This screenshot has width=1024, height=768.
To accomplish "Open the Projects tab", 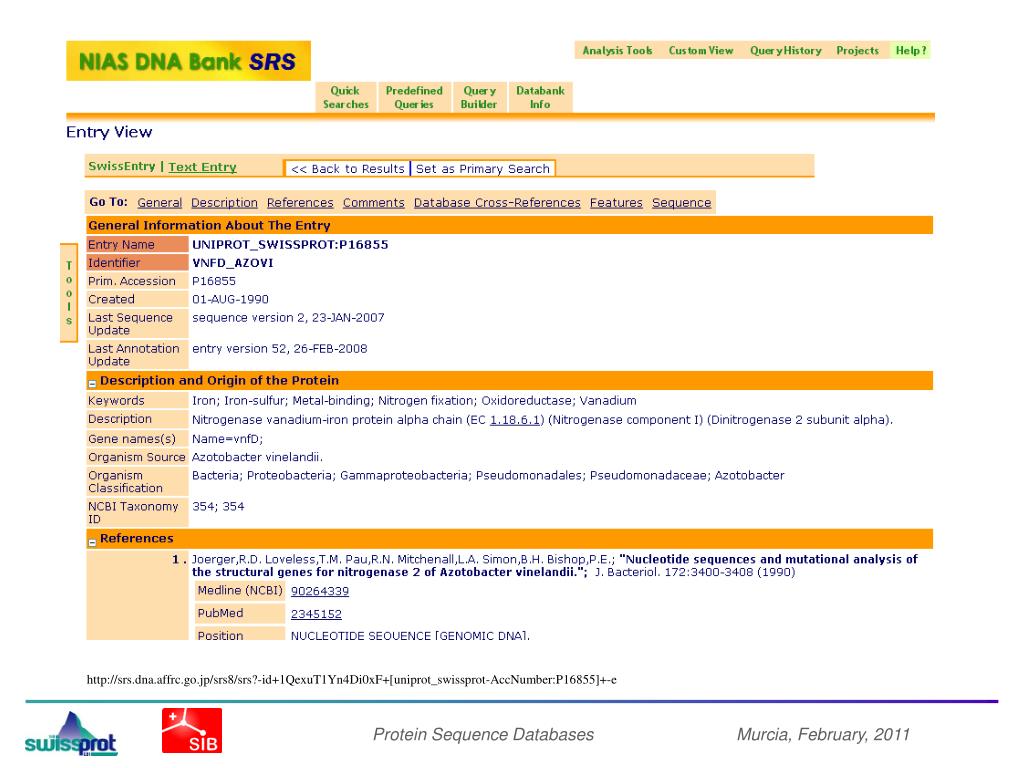I will (x=857, y=50).
